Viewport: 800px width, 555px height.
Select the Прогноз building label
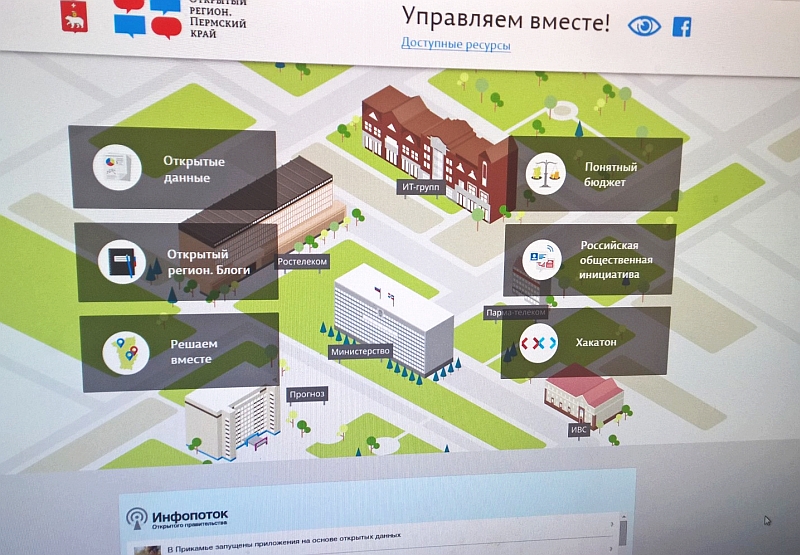pyautogui.click(x=307, y=394)
